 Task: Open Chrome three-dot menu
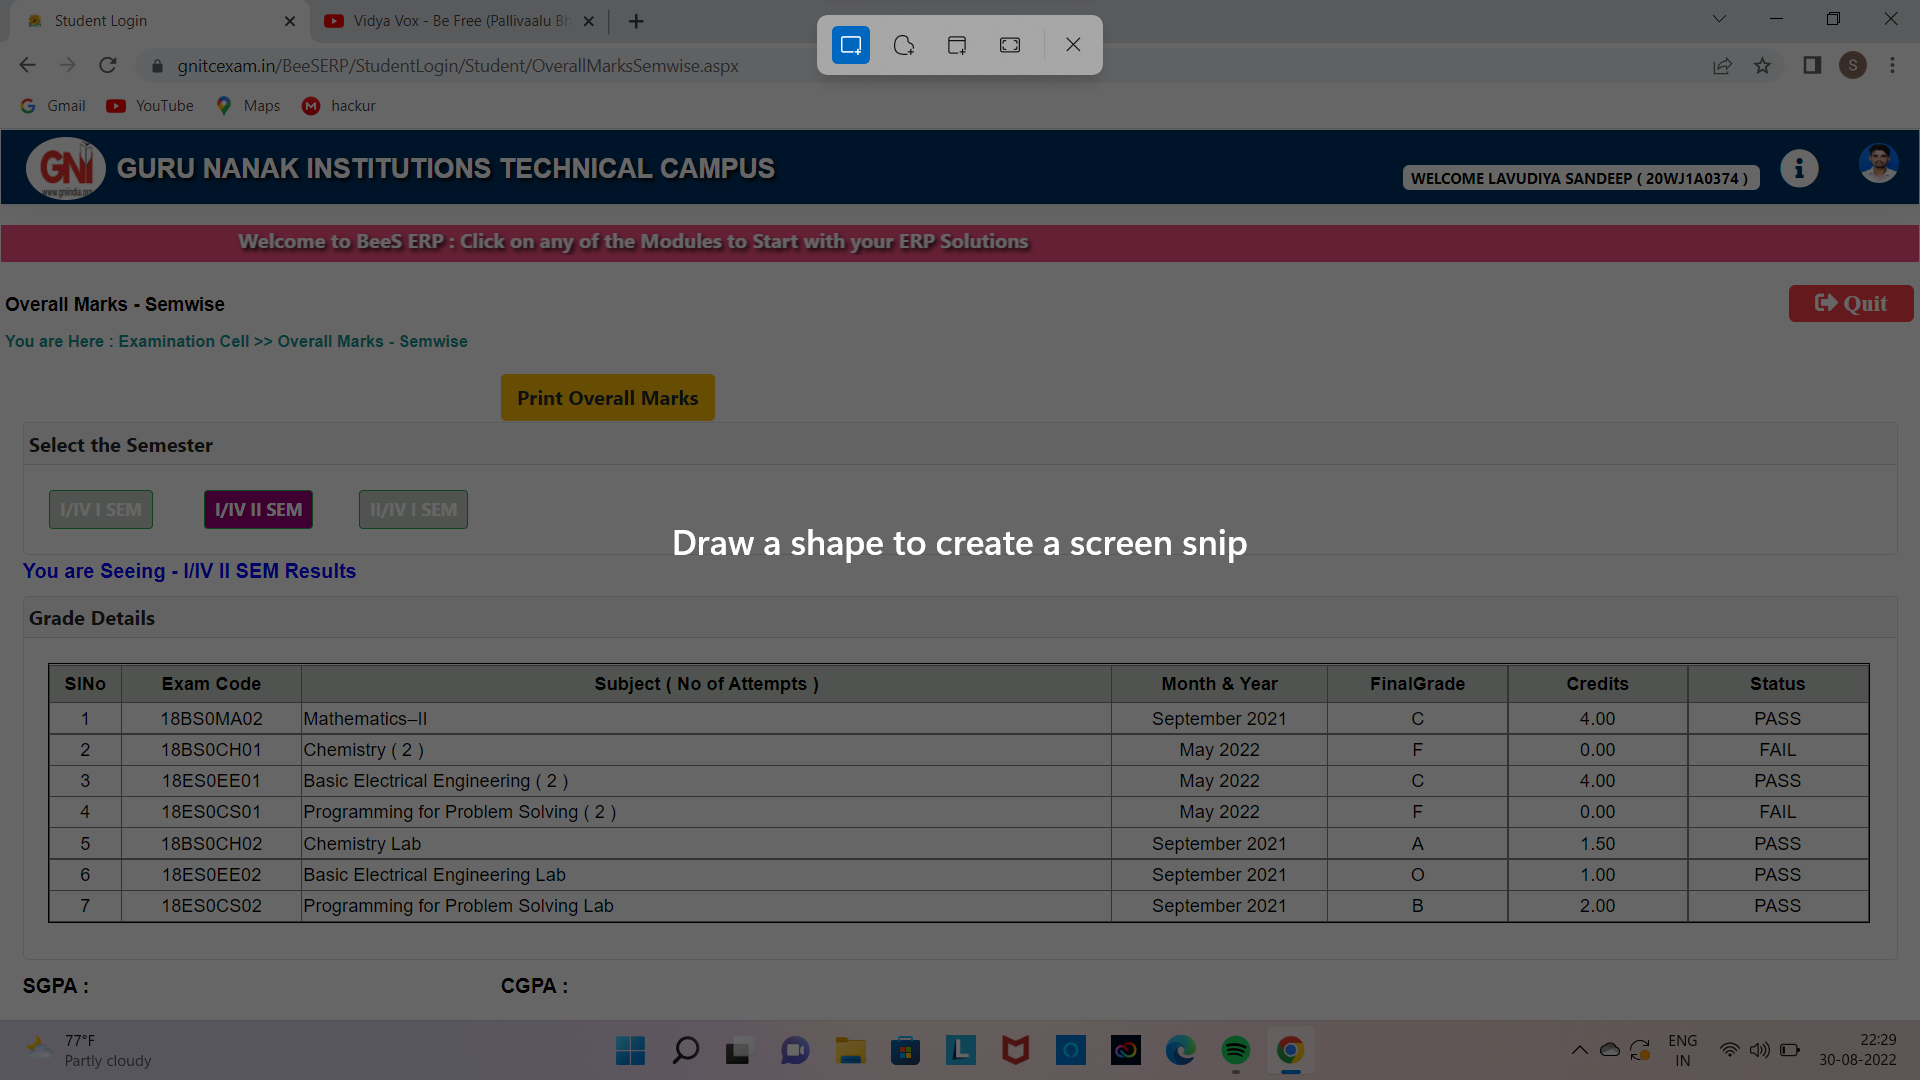(1892, 66)
